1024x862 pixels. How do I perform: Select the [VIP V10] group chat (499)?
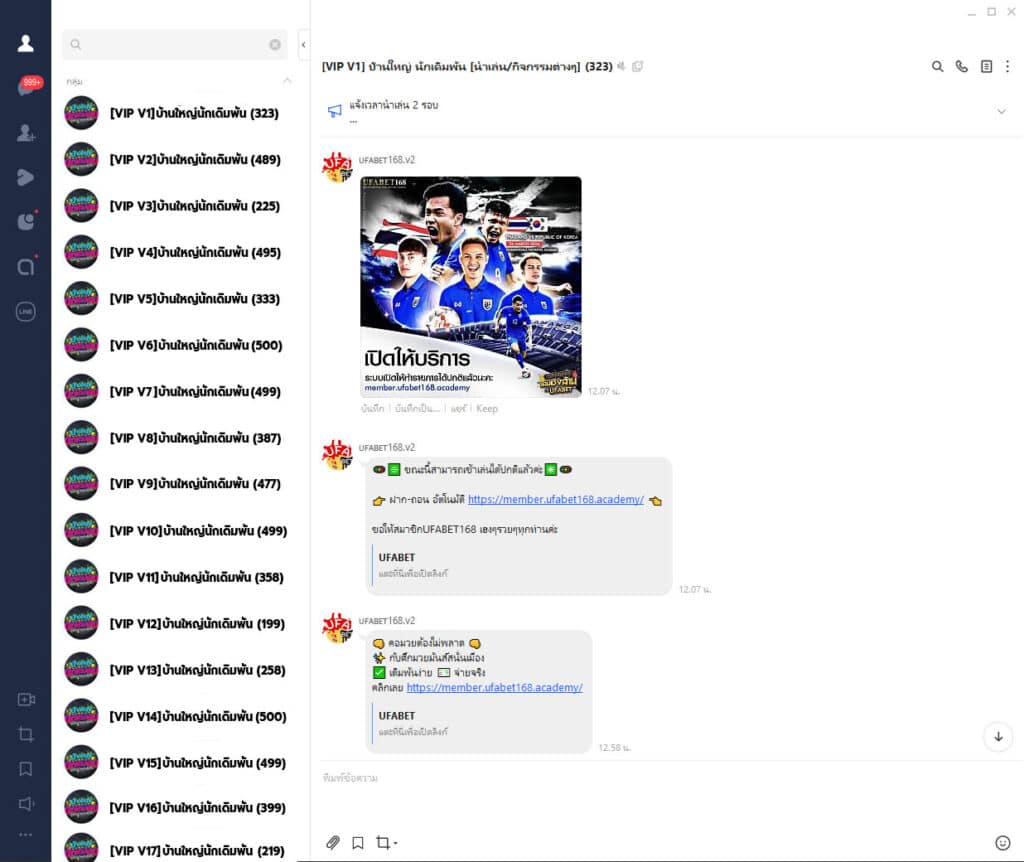coord(179,530)
